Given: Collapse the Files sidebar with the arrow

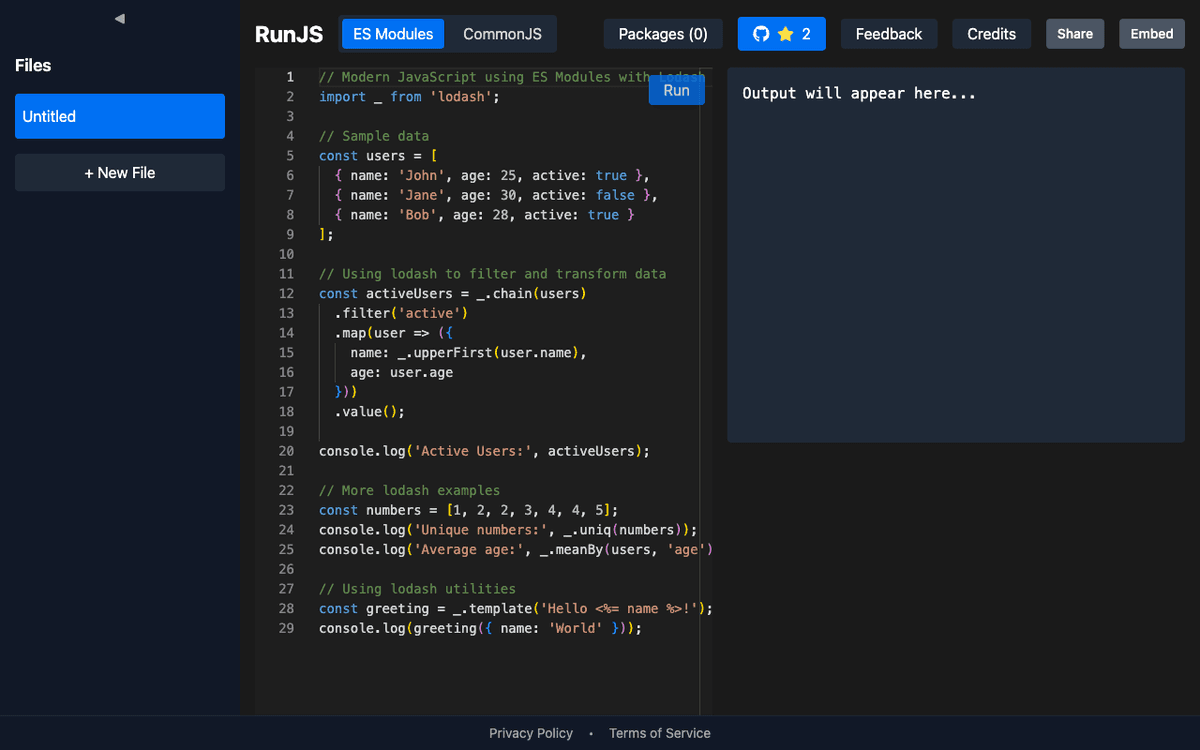Looking at the screenshot, I should pos(120,18).
